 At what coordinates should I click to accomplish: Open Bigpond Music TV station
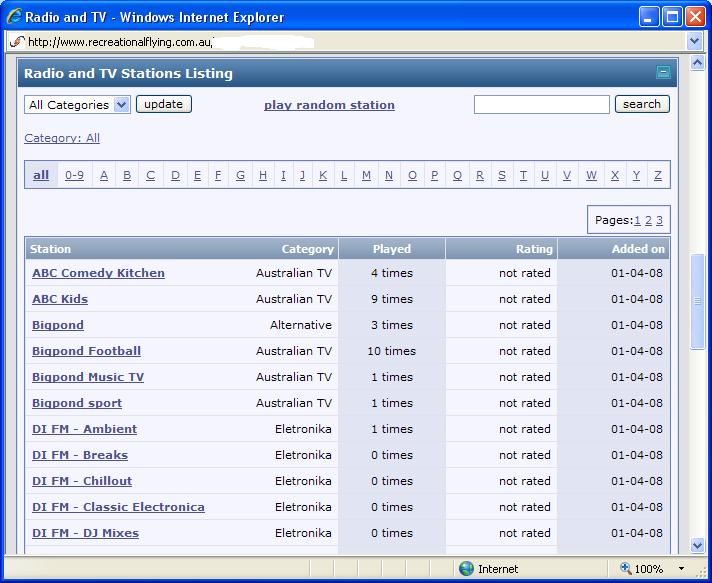88,377
